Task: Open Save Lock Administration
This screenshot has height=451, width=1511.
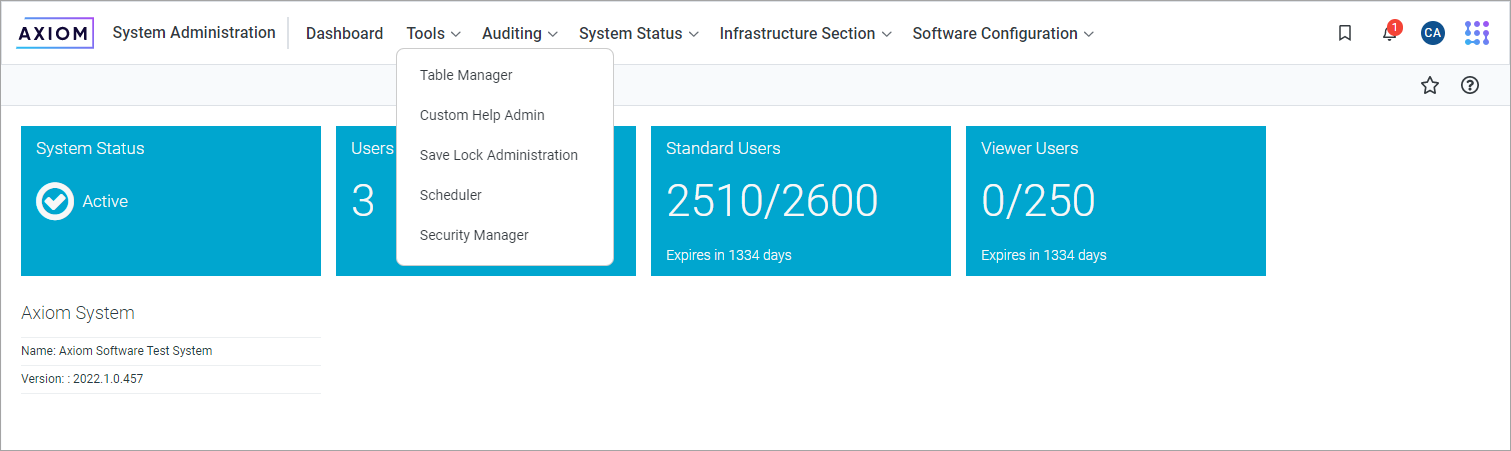Action: tap(498, 155)
